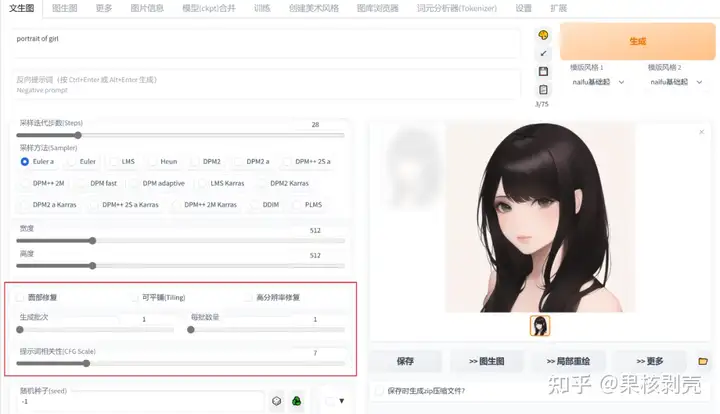Open the 扩展 tab

click(558, 8)
